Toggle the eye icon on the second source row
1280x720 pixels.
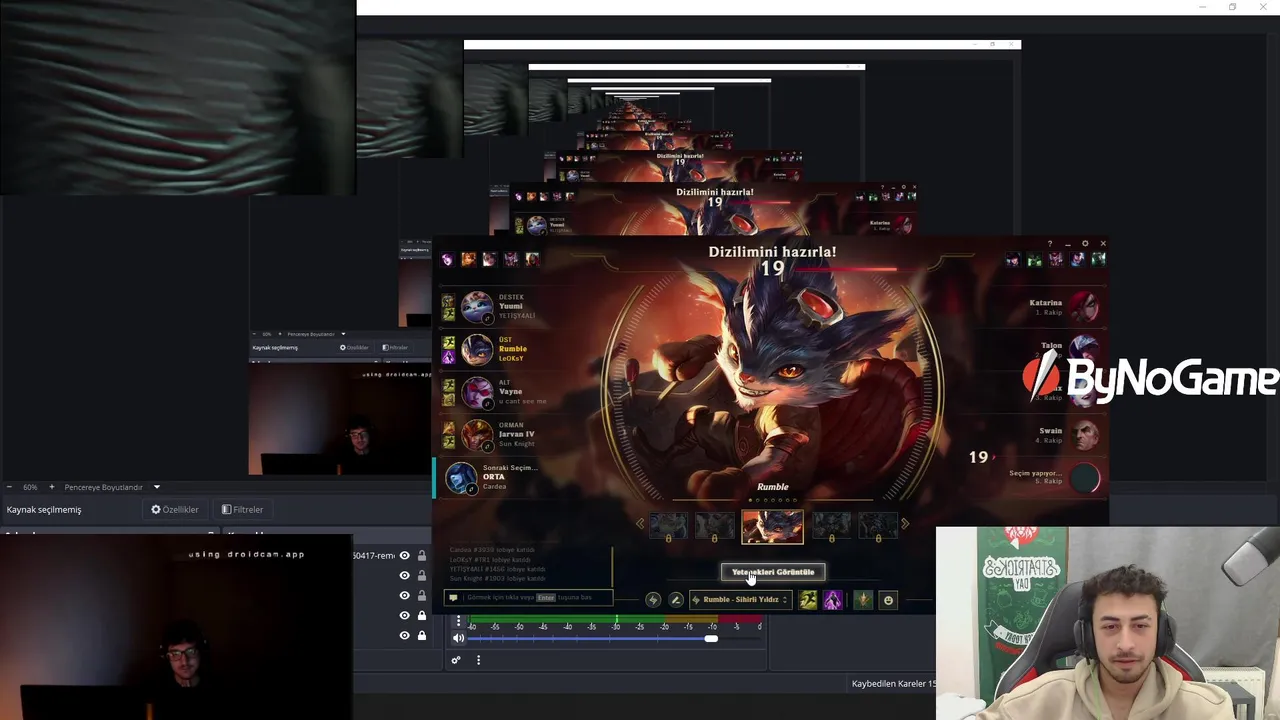(x=404, y=576)
